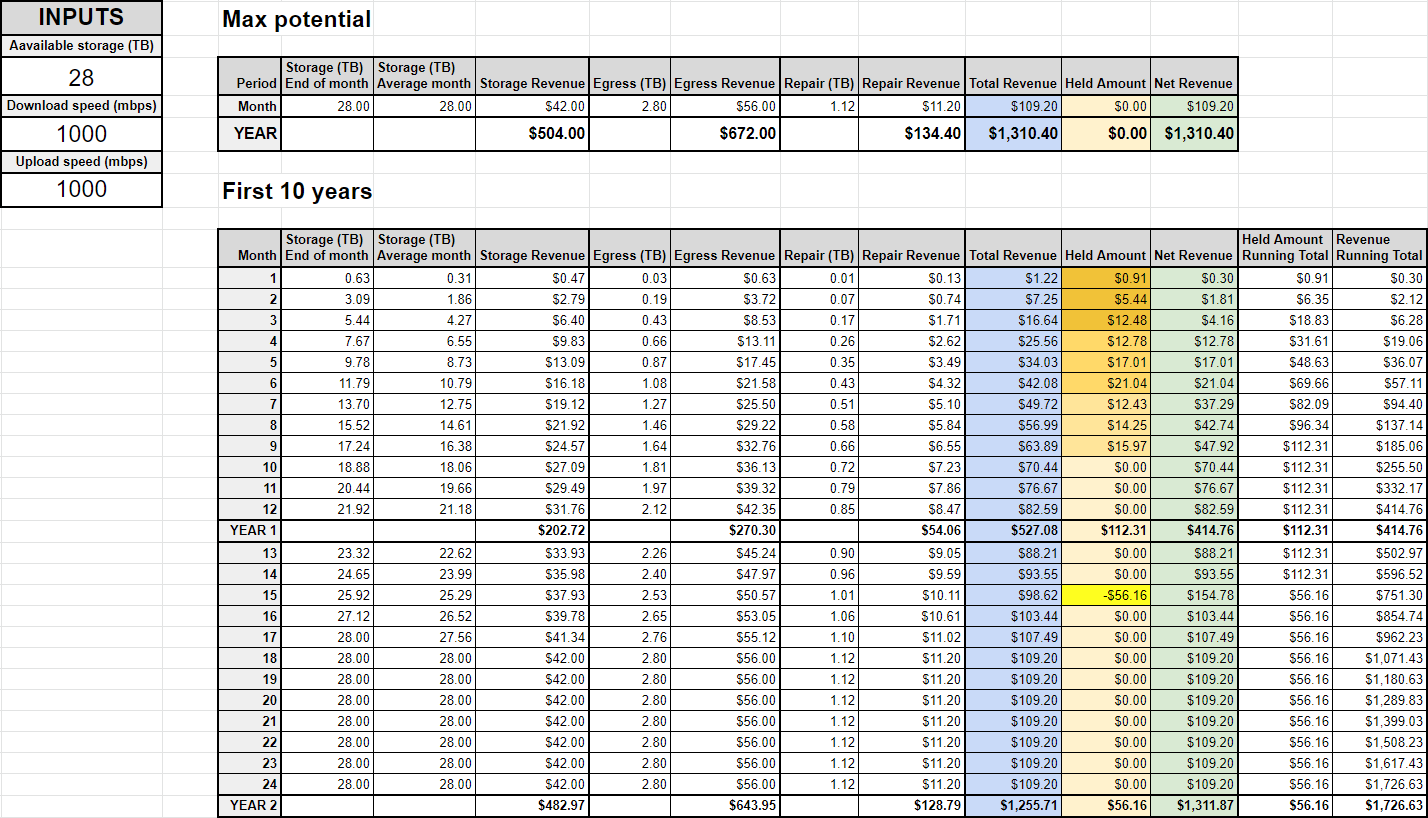Select month 5 total revenue $34.03
The width and height of the screenshot is (1428, 818).
coord(1013,362)
